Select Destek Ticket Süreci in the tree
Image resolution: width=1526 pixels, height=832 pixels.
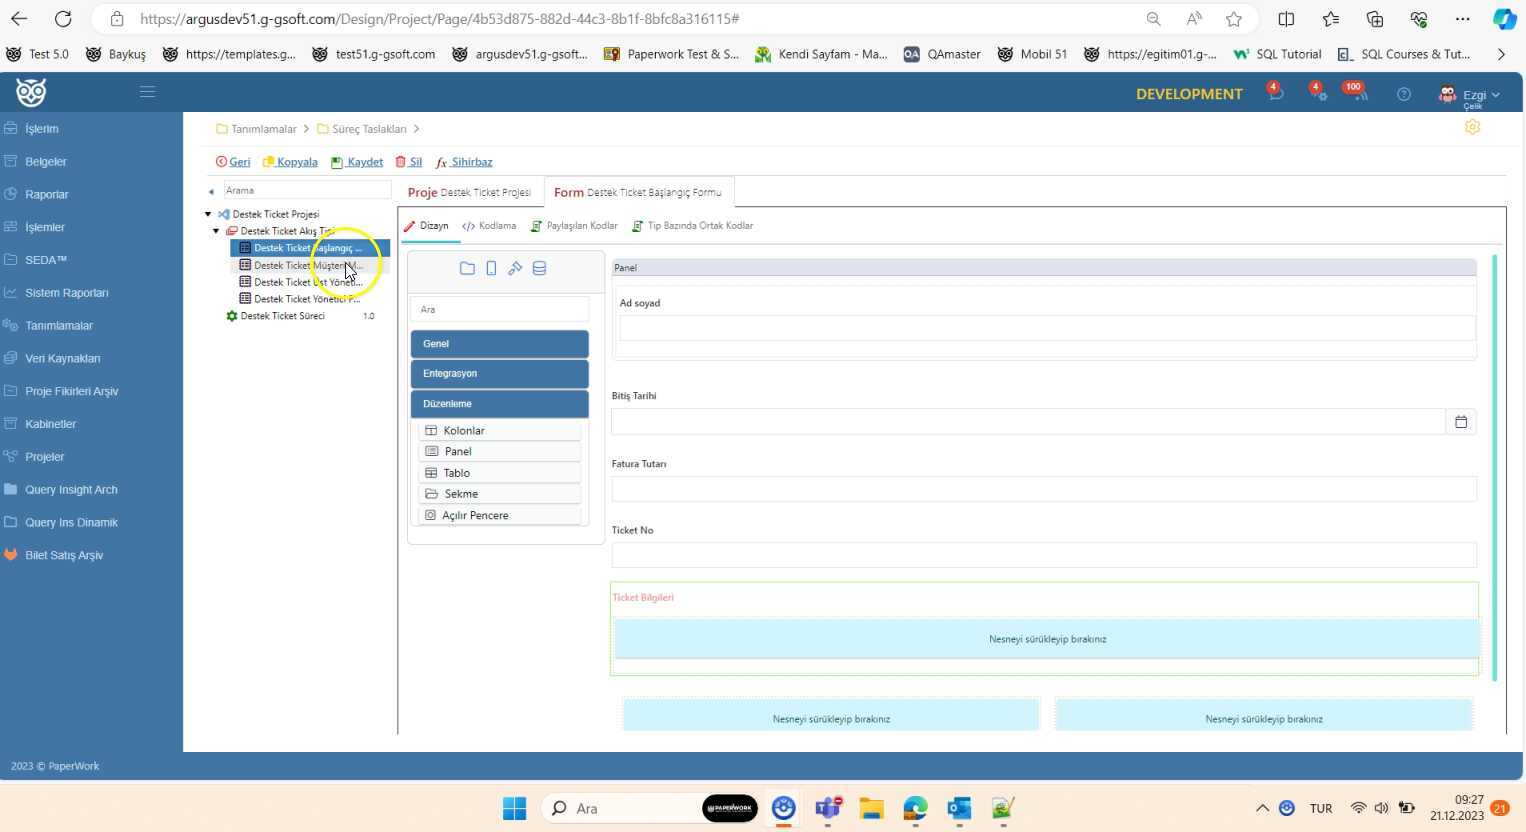pyautogui.click(x=282, y=316)
